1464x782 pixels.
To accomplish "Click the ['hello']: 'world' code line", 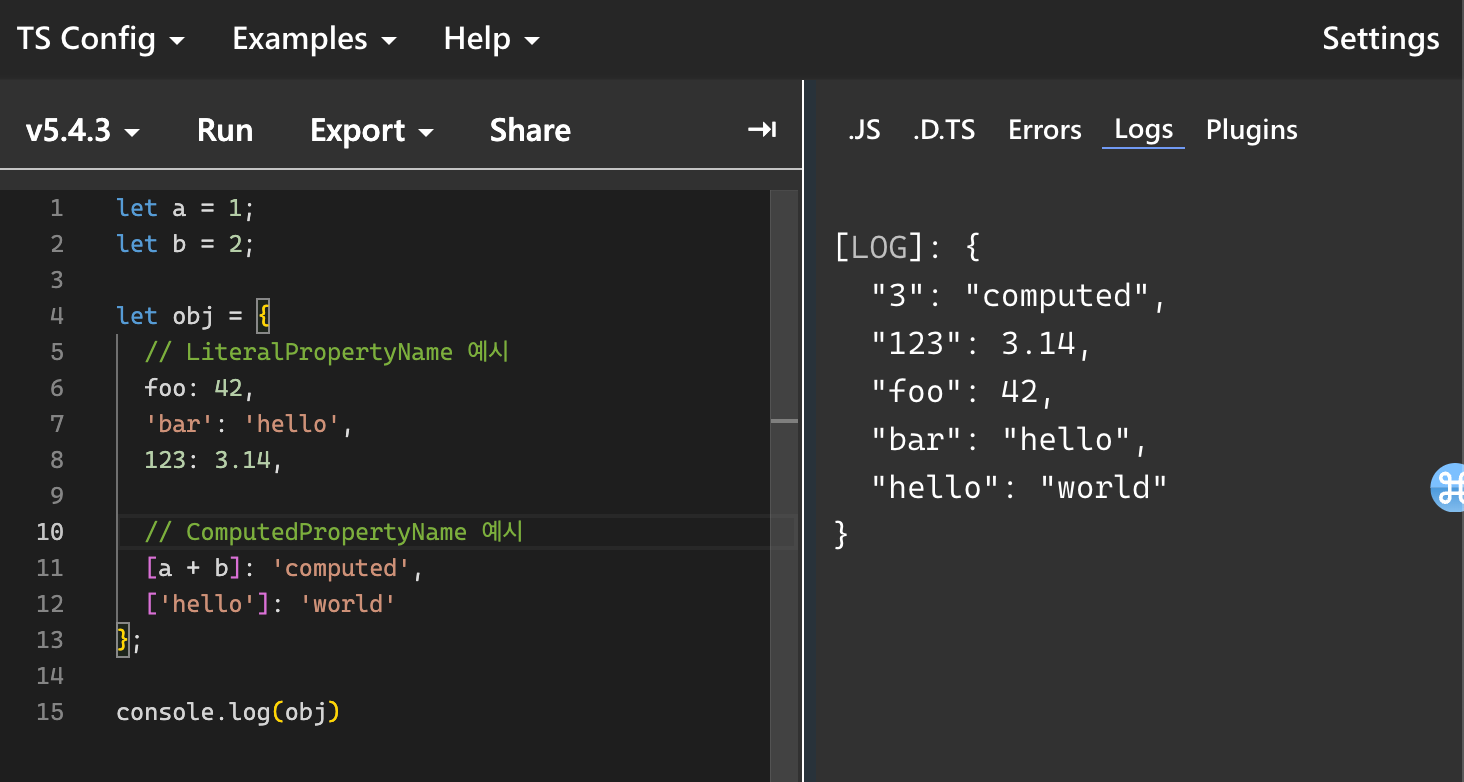I will (x=271, y=604).
